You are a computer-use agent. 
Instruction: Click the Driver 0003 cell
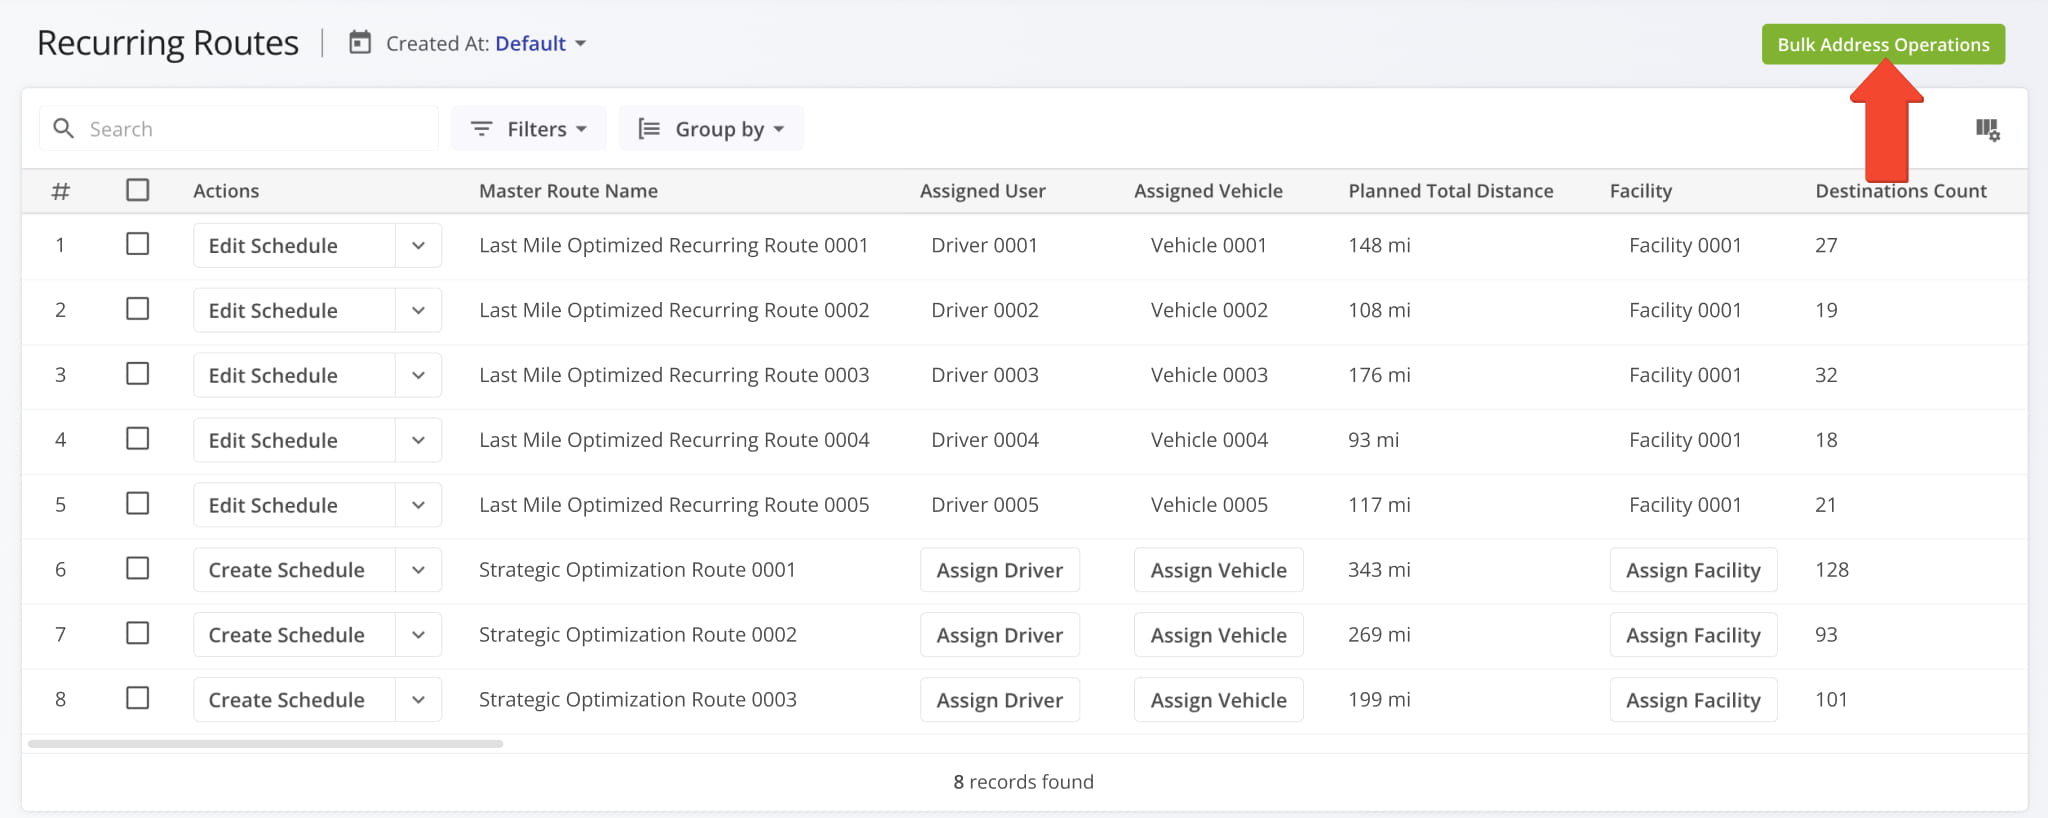[x=985, y=375]
